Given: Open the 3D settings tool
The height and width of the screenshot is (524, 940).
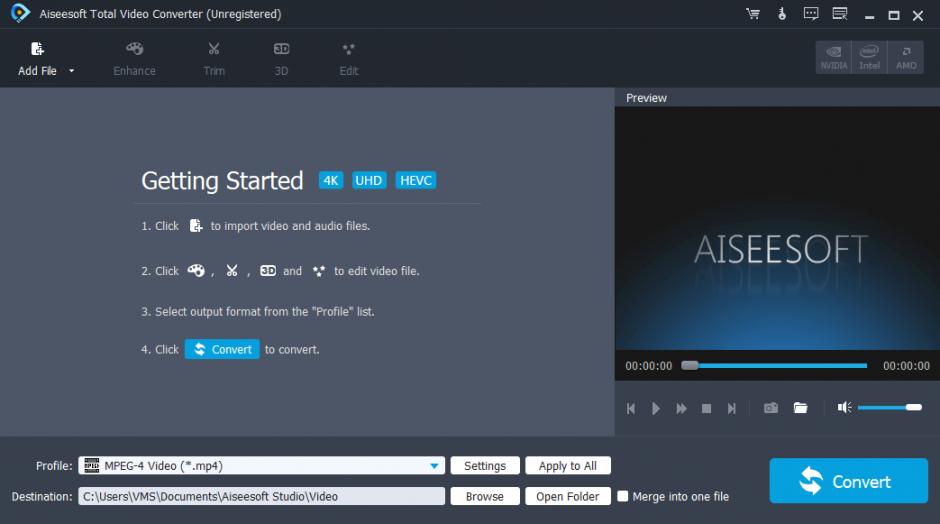Looking at the screenshot, I should [281, 59].
